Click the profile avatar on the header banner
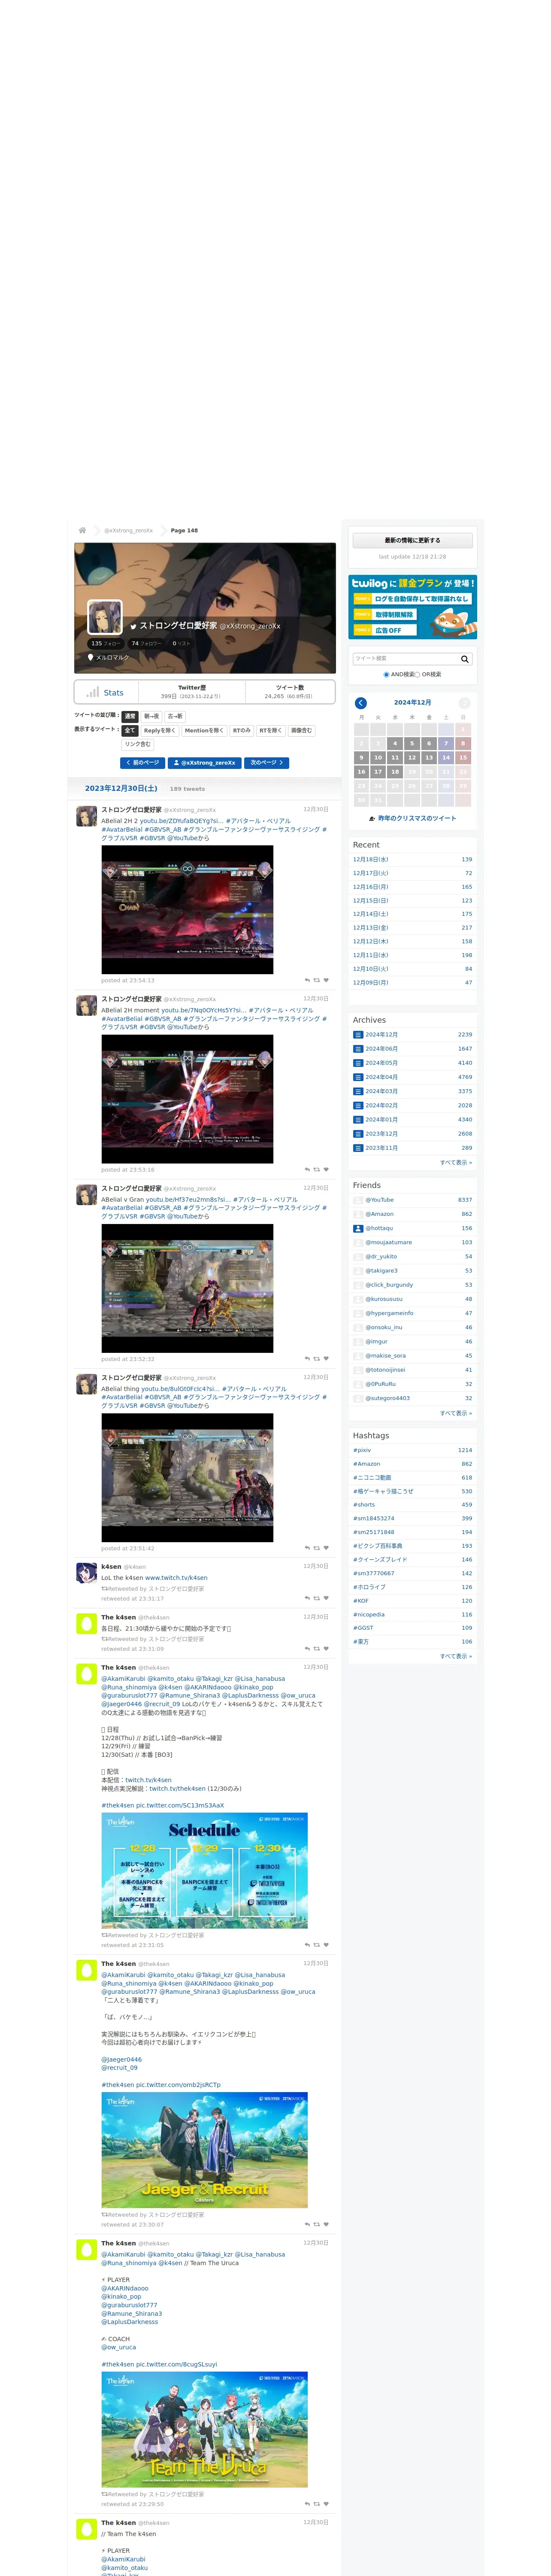 coord(105,617)
